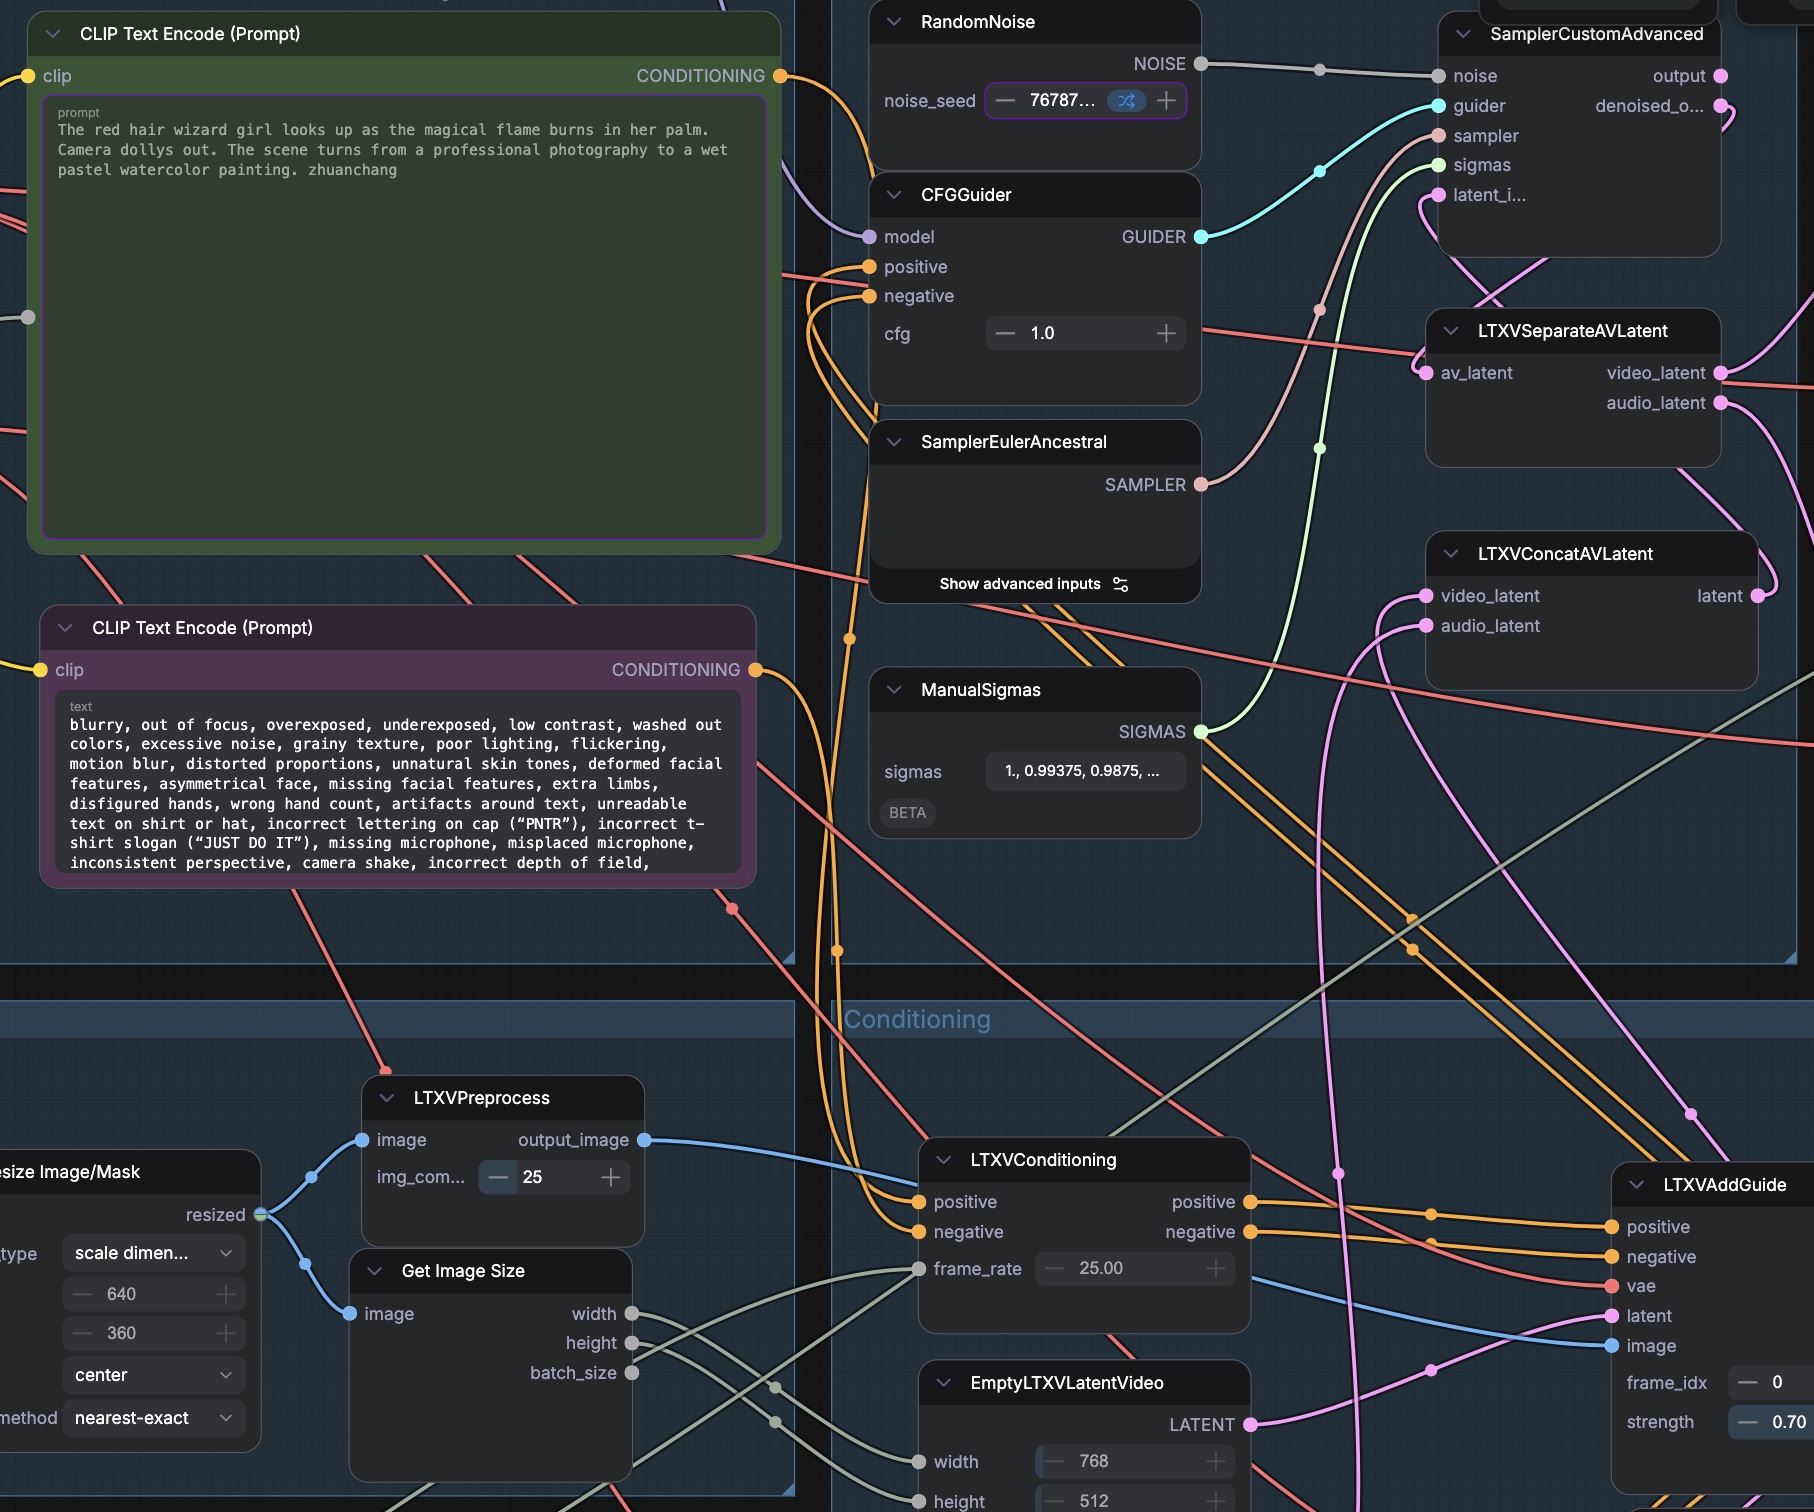Click SamplerCustomAdvanced output socket
1814x1512 pixels.
[x=1721, y=76]
